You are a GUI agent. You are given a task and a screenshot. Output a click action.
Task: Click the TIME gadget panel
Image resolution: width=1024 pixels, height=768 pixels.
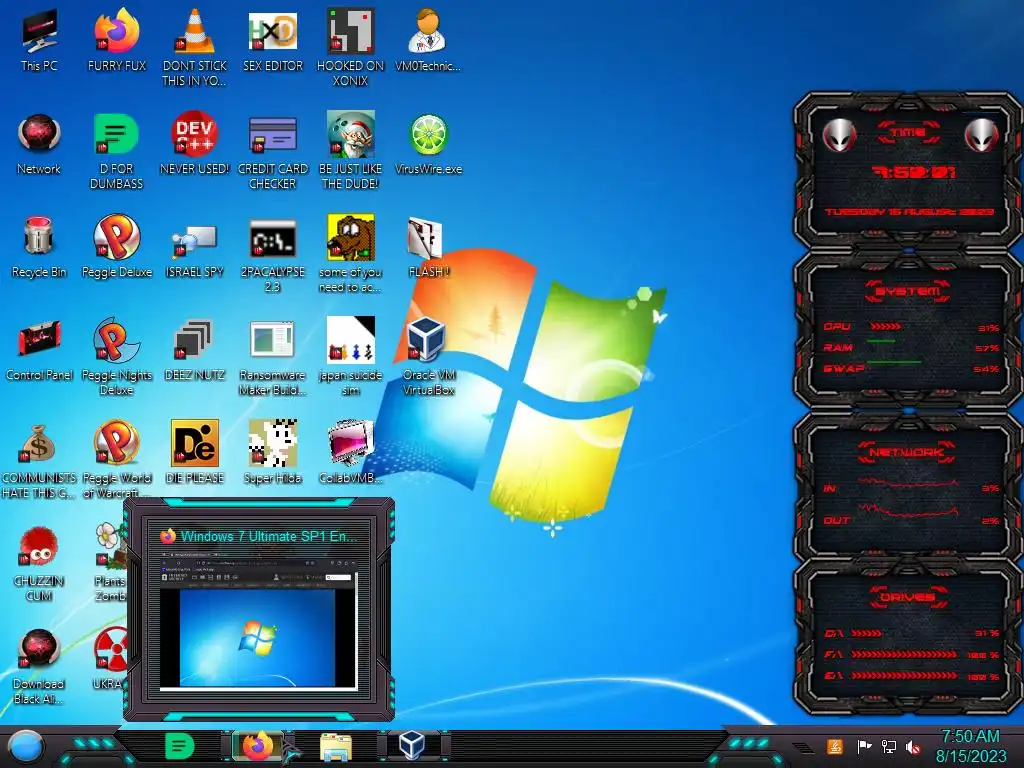click(908, 172)
